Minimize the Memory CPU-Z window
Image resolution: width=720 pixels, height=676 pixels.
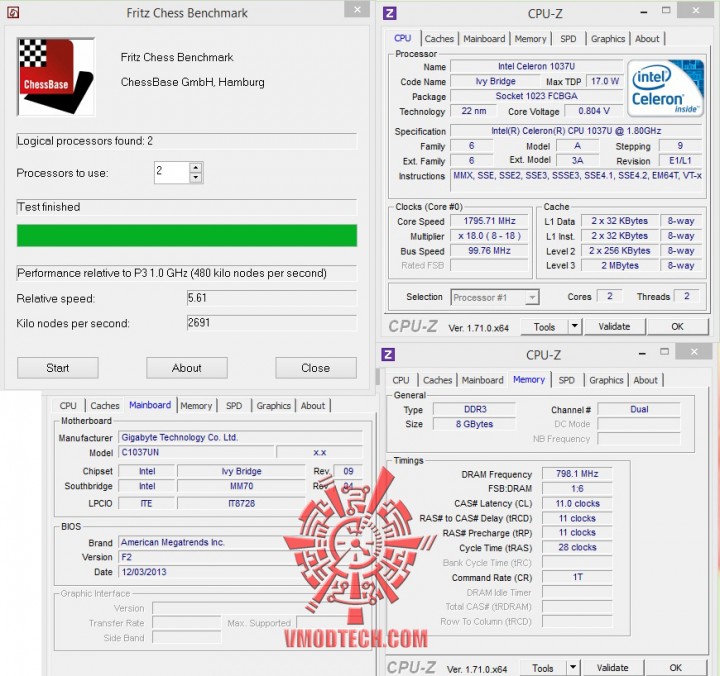[642, 353]
